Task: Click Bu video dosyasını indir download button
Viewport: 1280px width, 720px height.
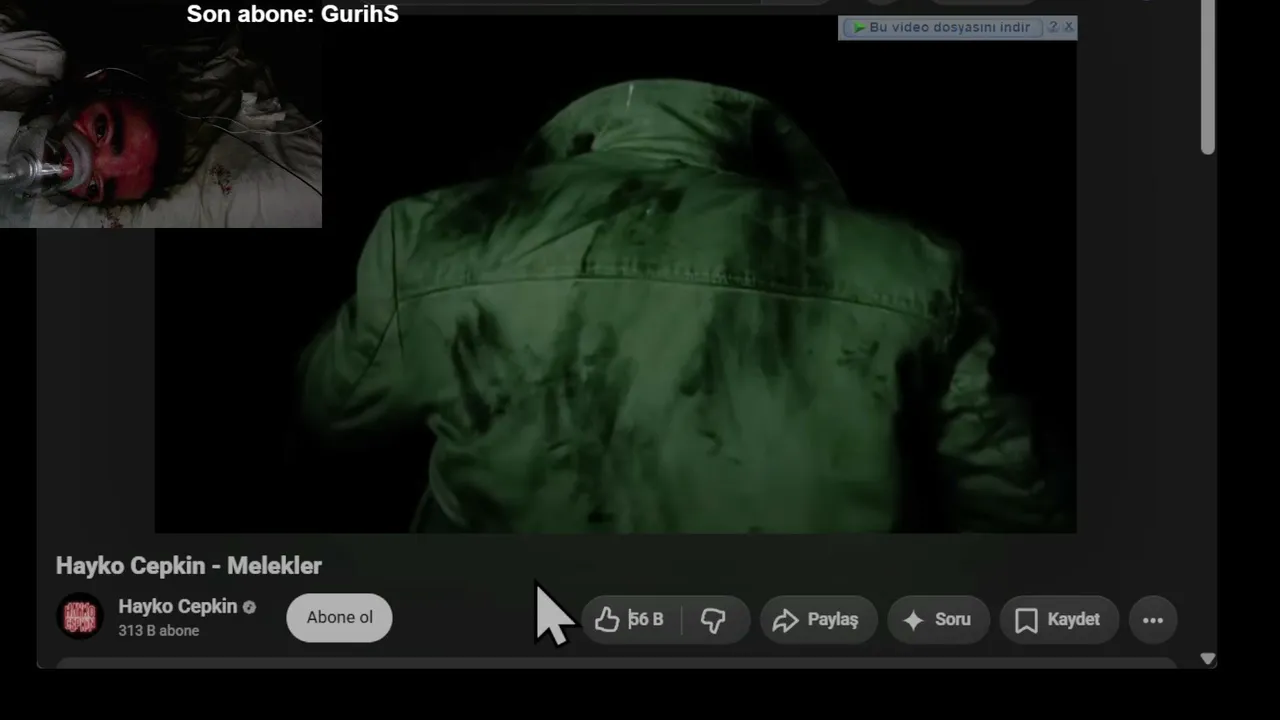Action: pyautogui.click(x=942, y=27)
